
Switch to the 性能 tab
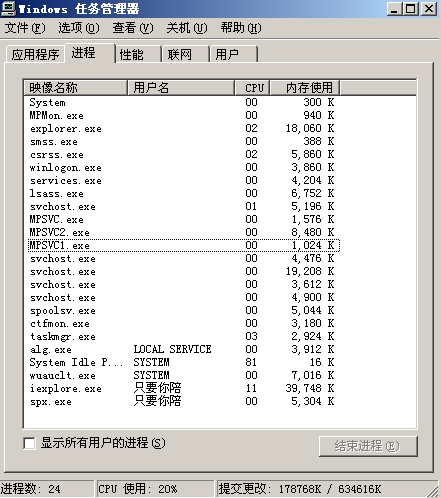[138, 54]
